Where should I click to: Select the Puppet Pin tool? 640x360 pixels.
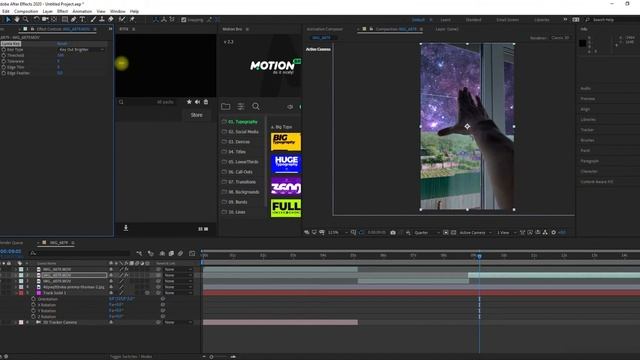[x=132, y=20]
